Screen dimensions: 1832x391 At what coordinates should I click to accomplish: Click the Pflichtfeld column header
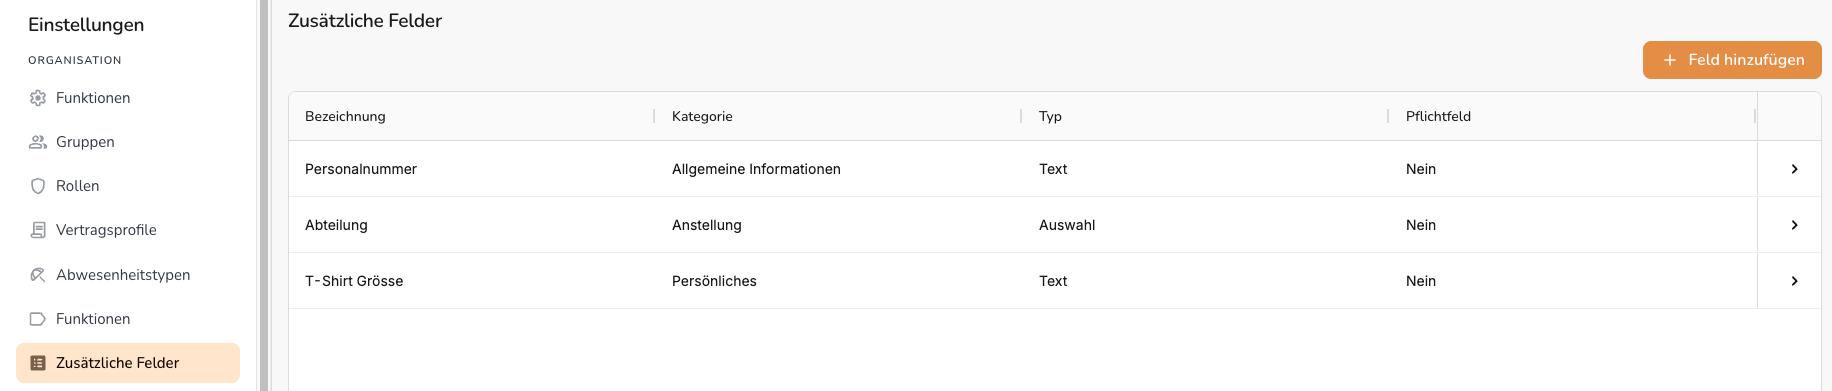point(1438,116)
